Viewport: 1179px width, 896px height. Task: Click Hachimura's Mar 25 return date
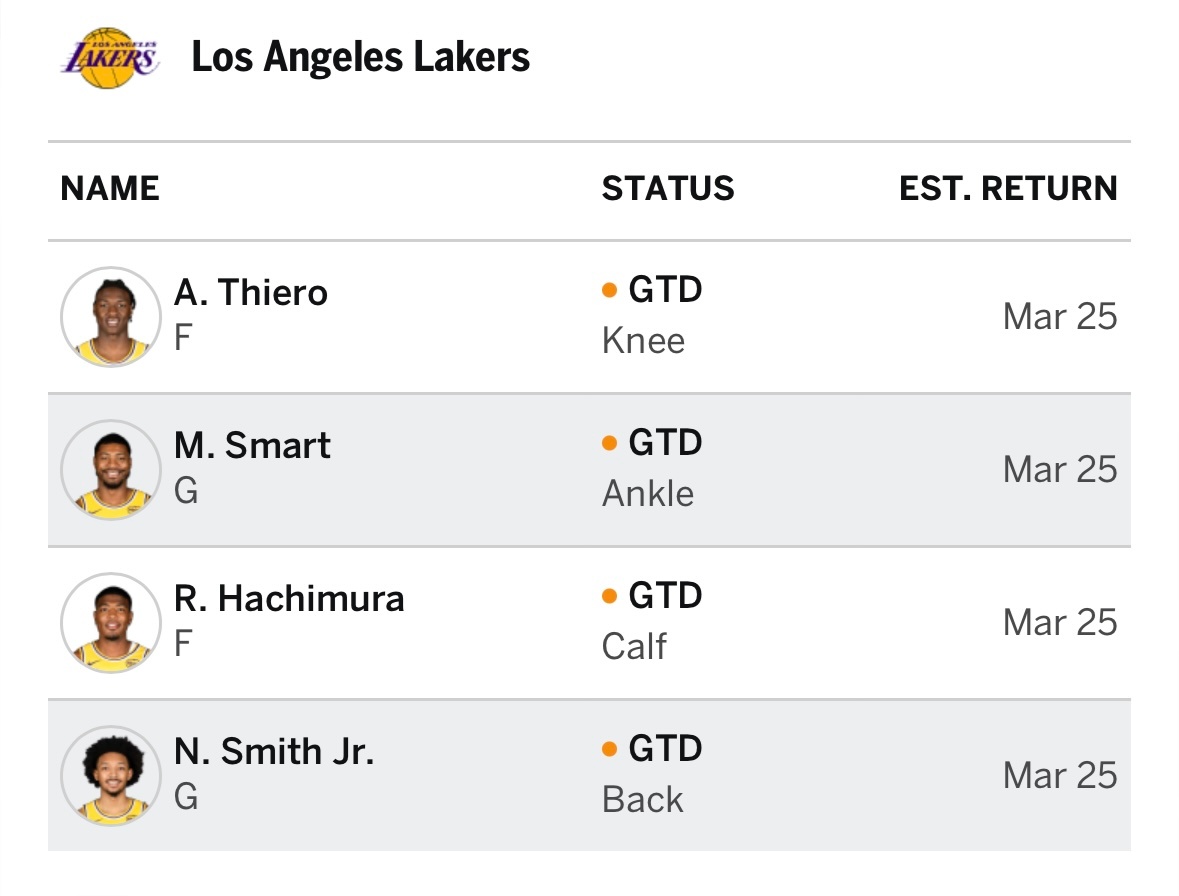pos(1060,623)
